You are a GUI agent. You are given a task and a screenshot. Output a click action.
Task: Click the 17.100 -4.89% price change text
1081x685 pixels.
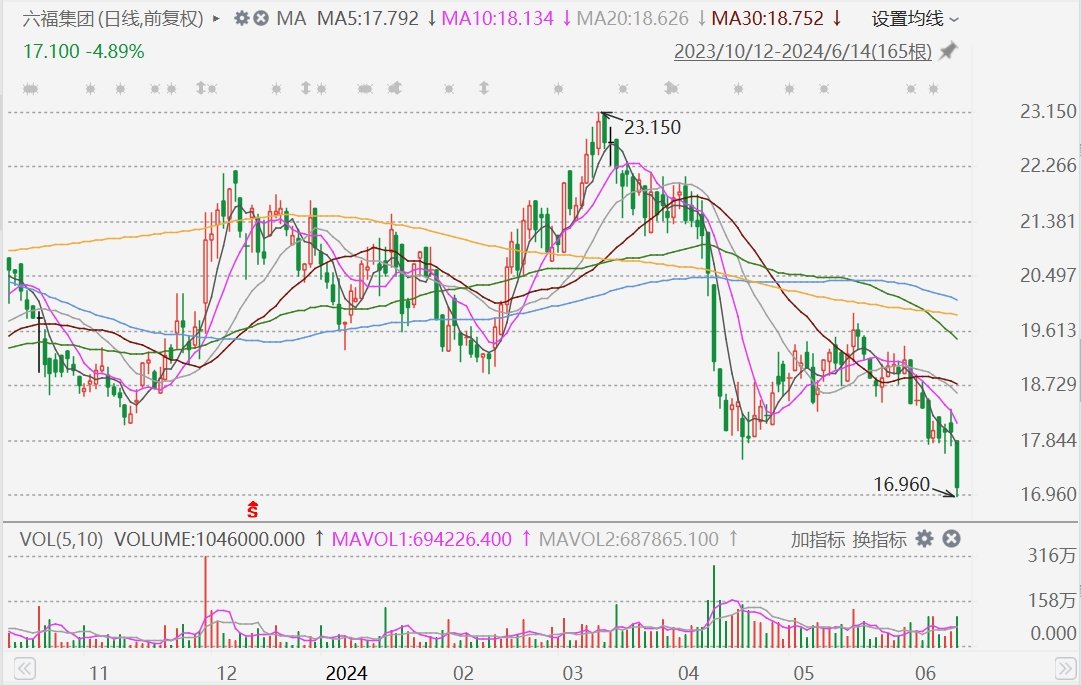coord(83,52)
